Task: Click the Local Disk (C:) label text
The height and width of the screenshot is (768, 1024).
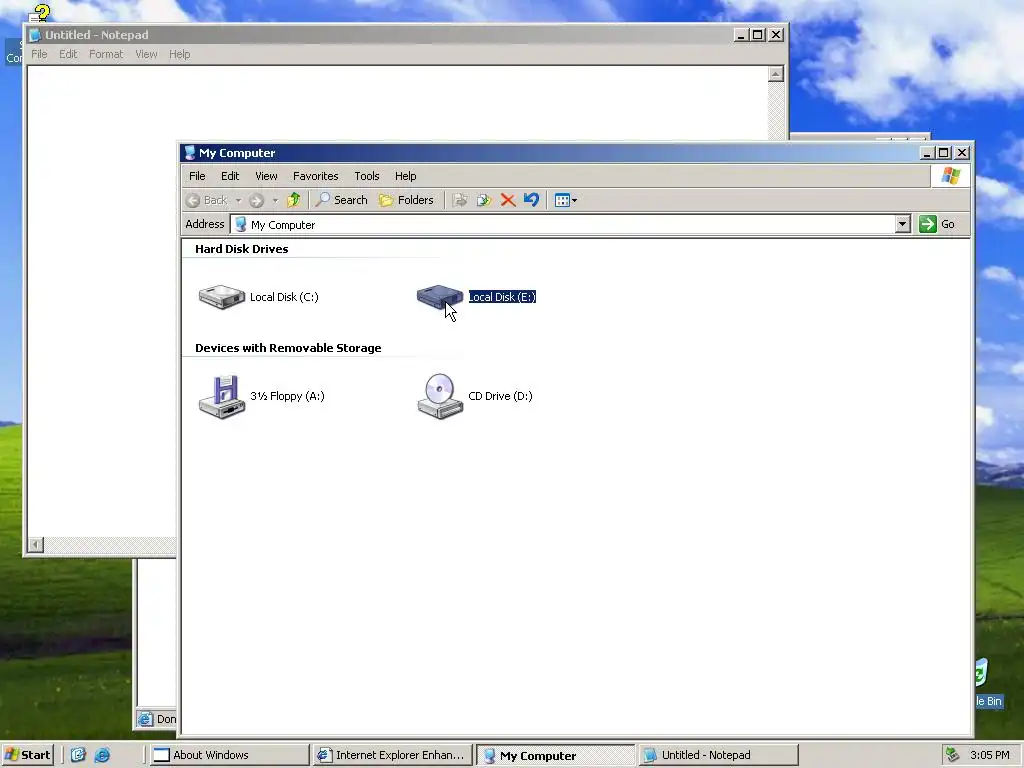Action: [284, 297]
